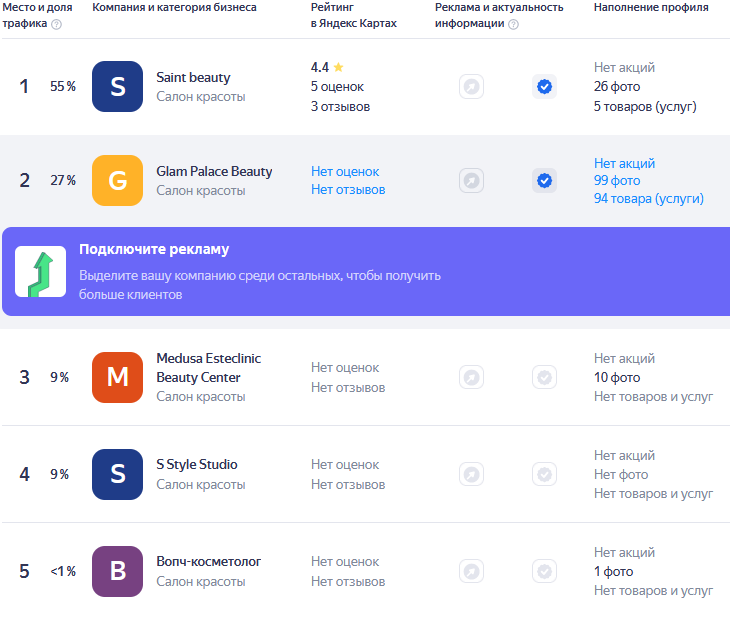730x620 pixels.
Task: Open the S Style Studio avatar
Action: 117,474
